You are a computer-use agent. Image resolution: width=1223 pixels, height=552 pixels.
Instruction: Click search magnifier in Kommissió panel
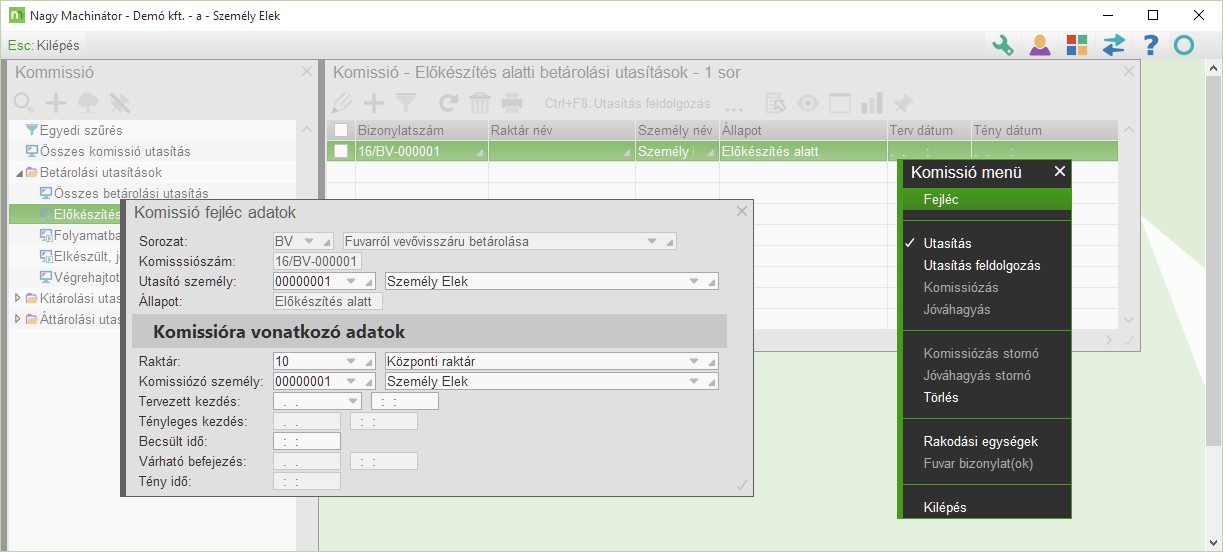tap(24, 102)
